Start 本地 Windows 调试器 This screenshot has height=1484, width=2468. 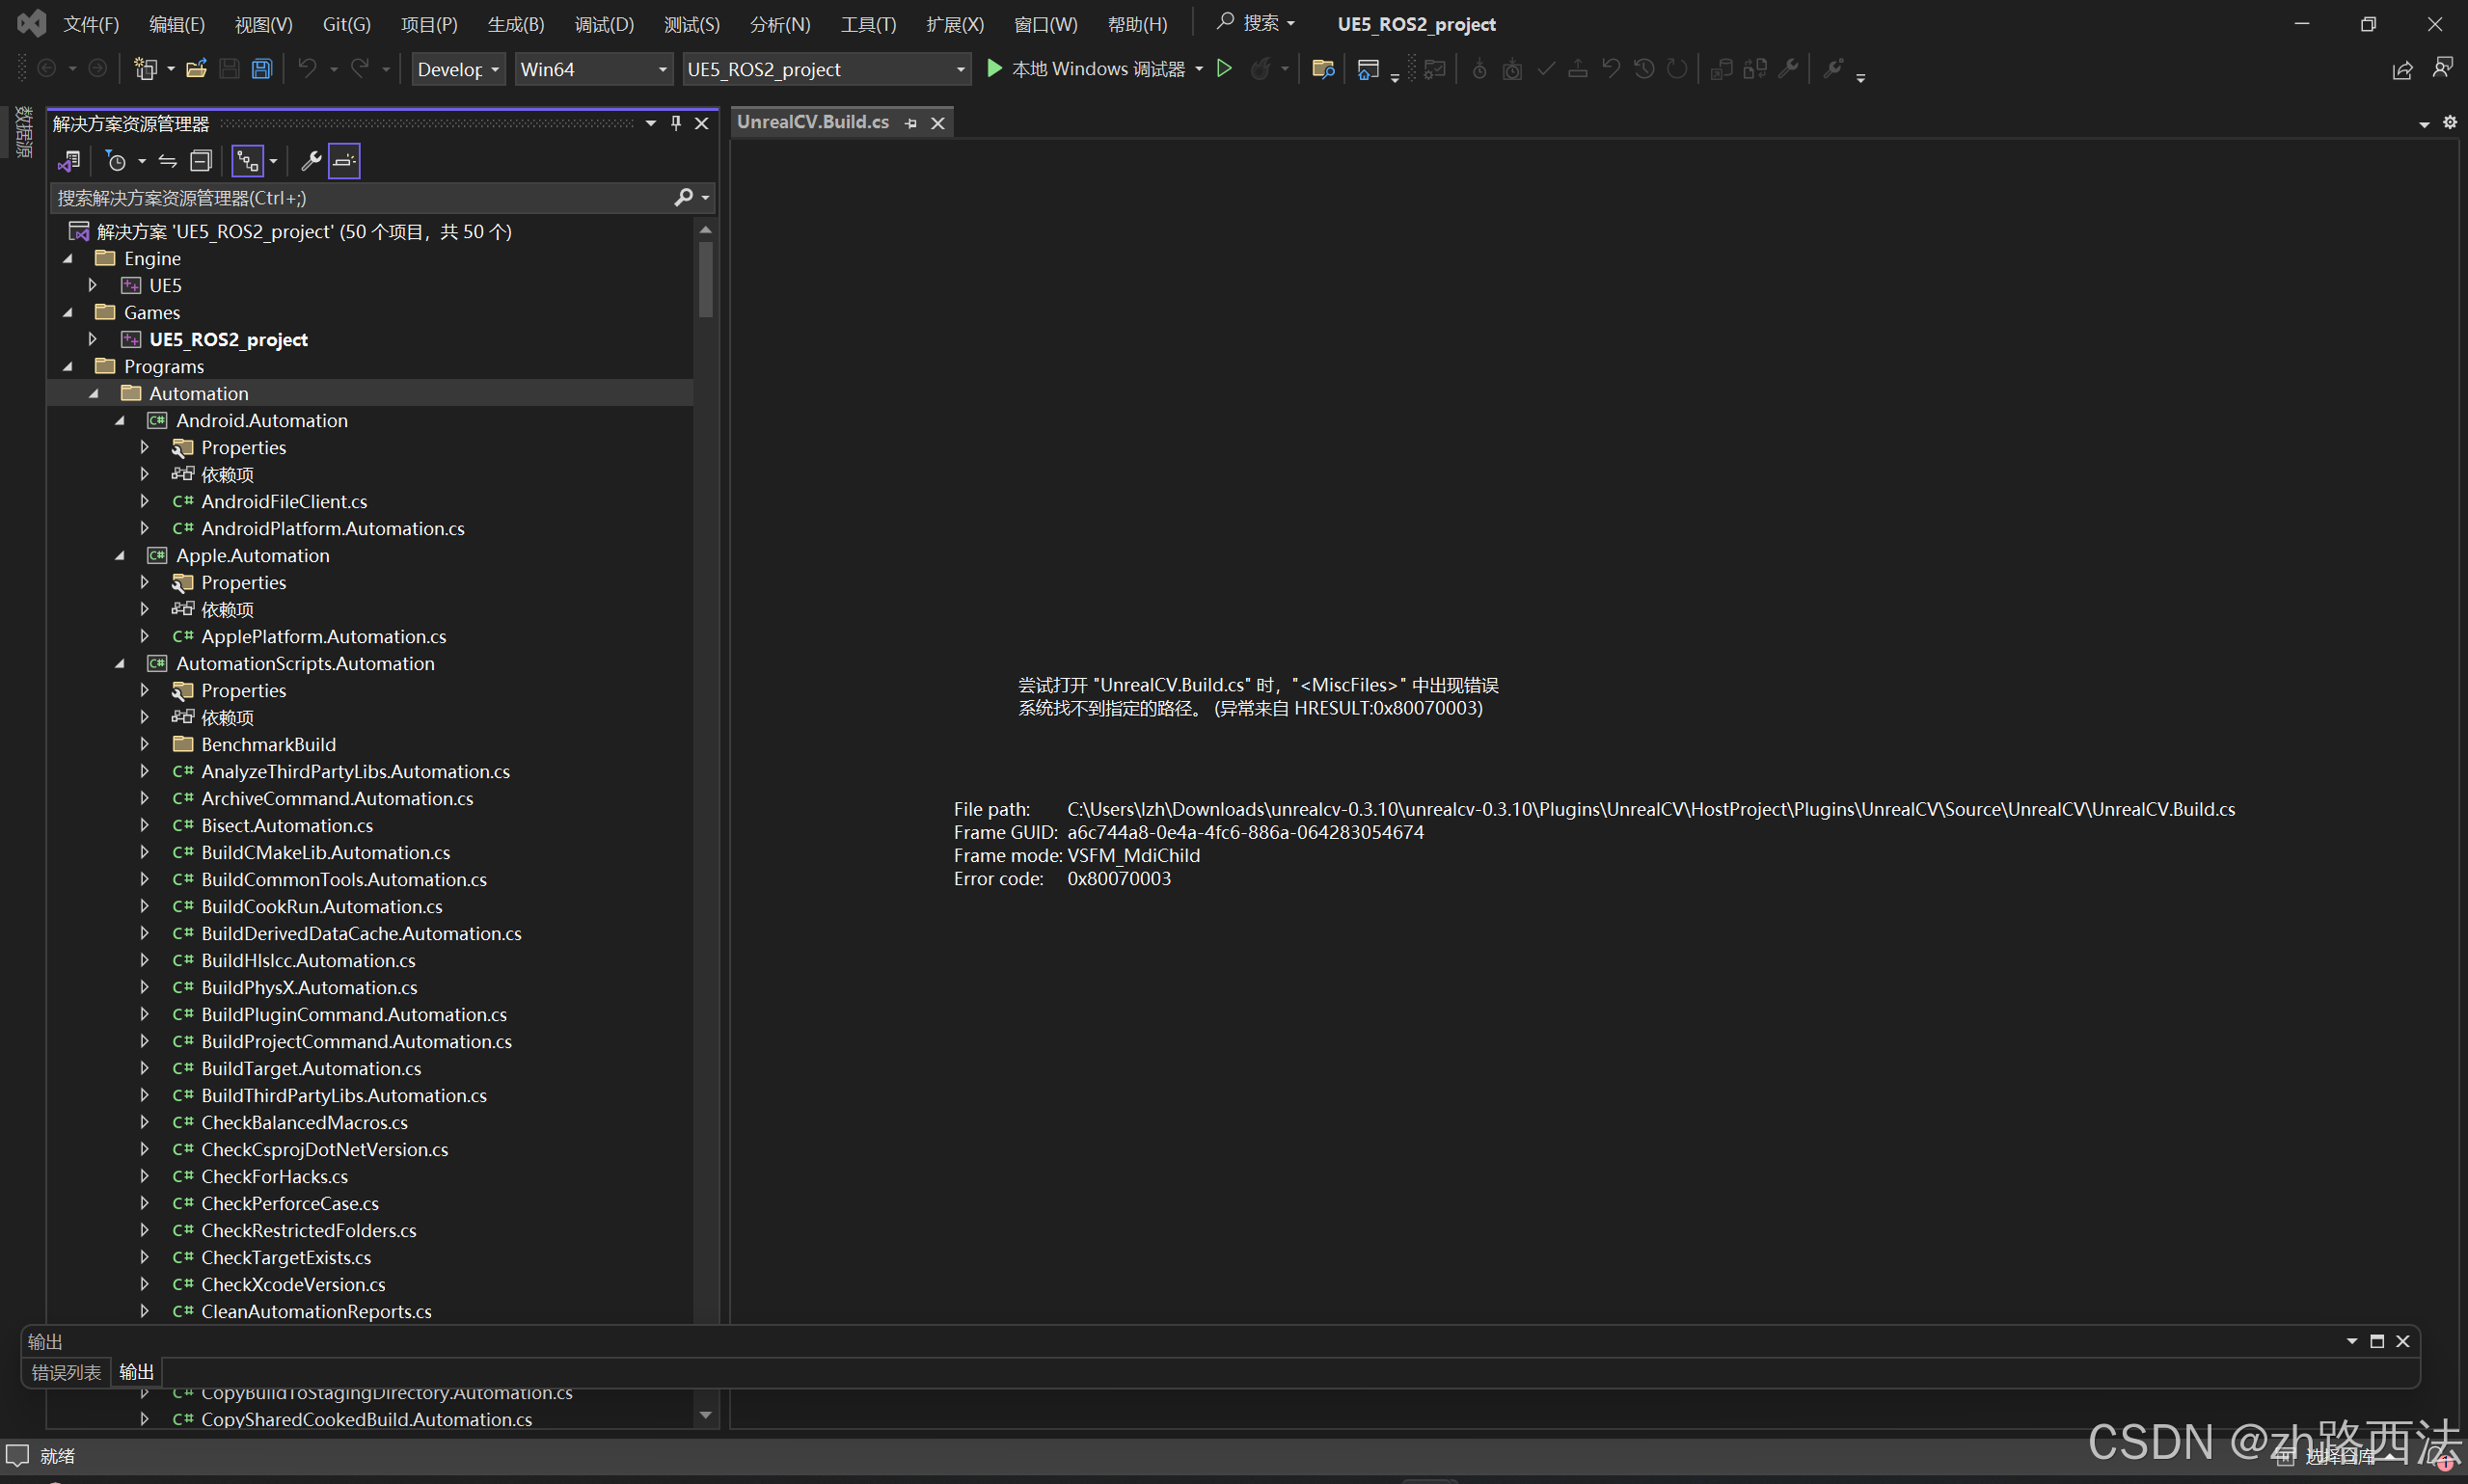coord(1086,69)
